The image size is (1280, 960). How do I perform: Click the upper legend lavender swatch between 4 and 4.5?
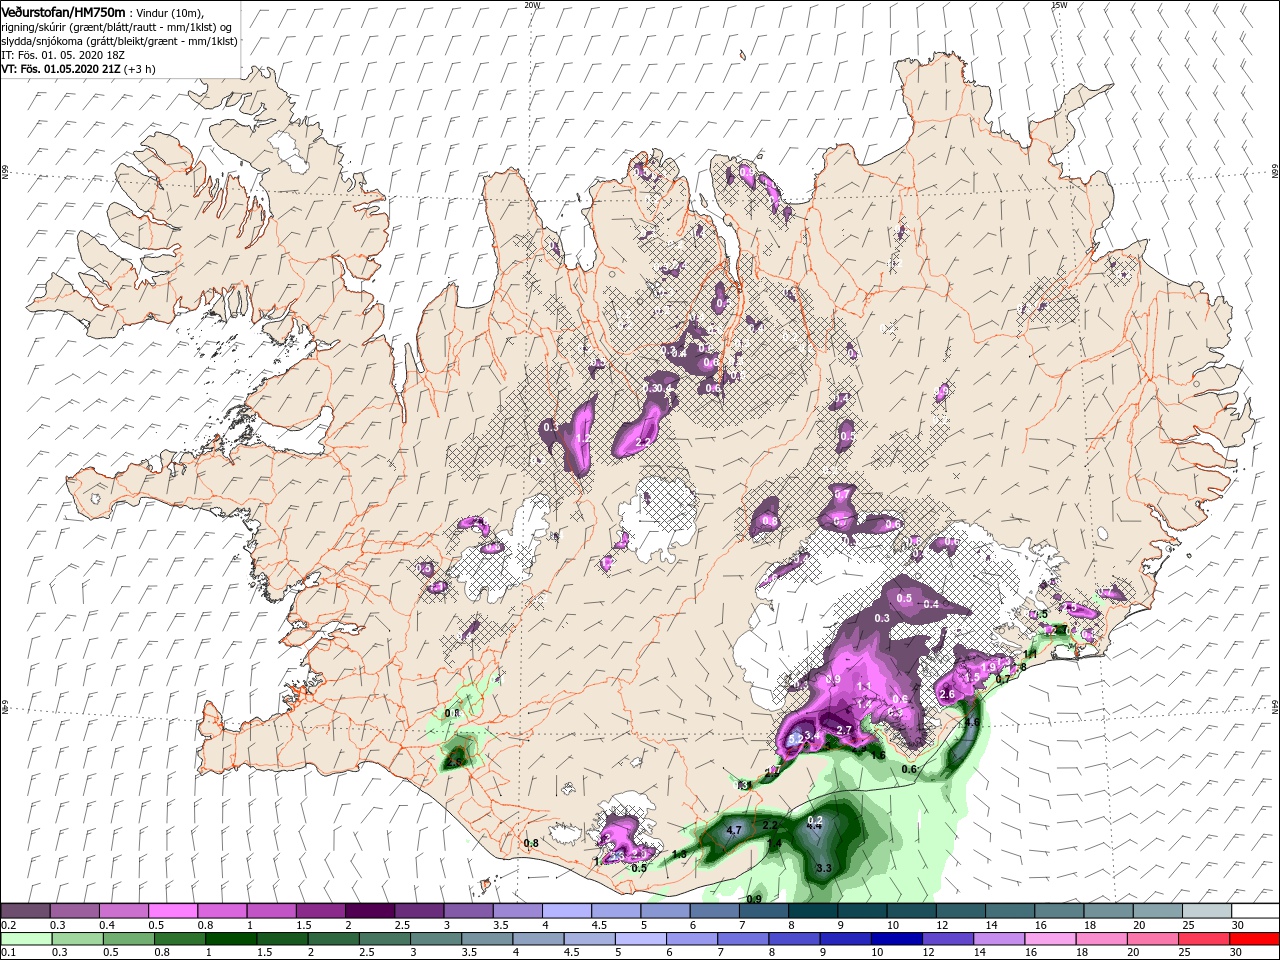point(566,911)
